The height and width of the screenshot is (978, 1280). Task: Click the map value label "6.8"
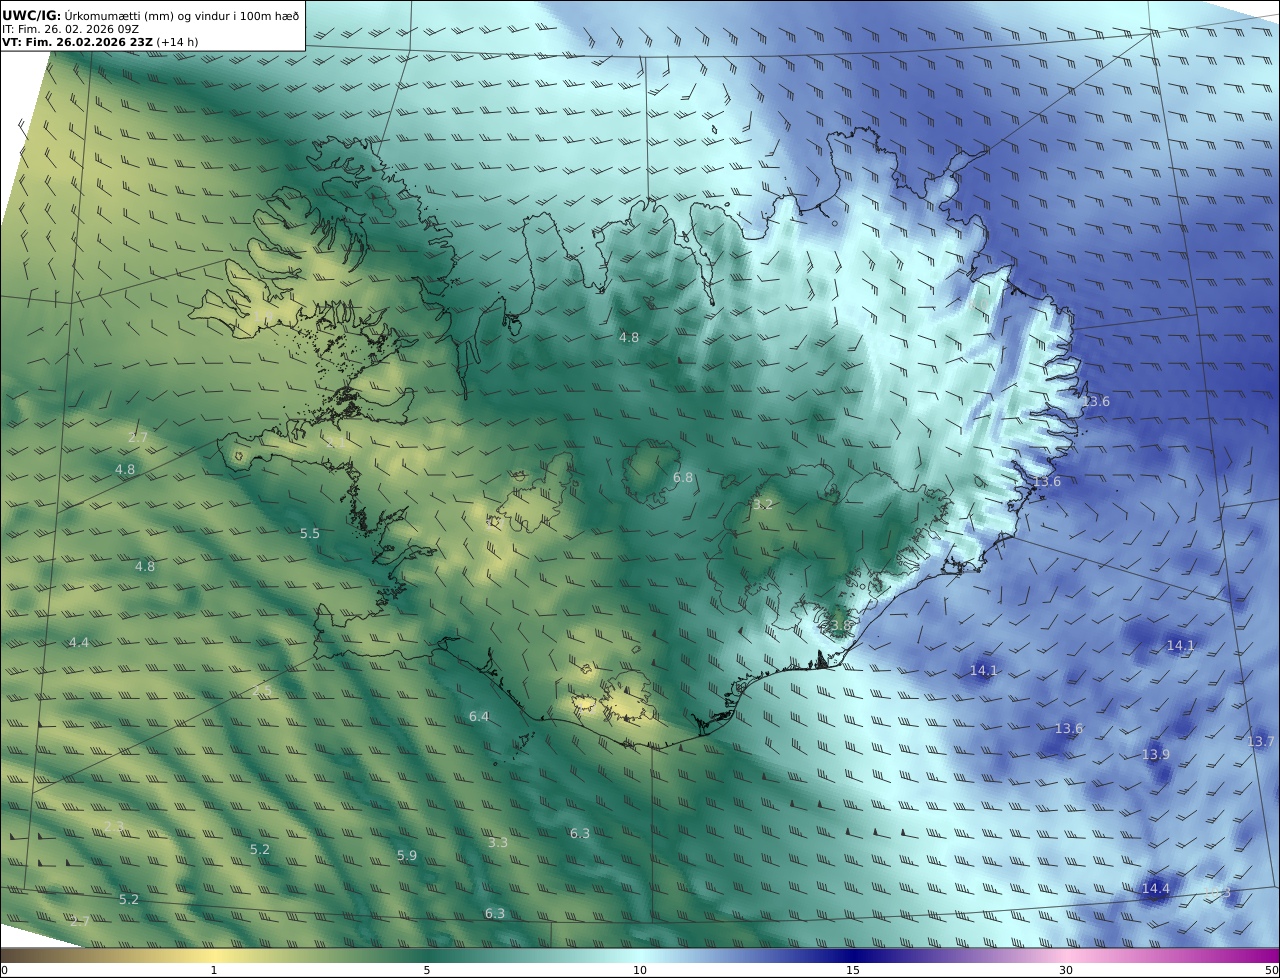(683, 478)
